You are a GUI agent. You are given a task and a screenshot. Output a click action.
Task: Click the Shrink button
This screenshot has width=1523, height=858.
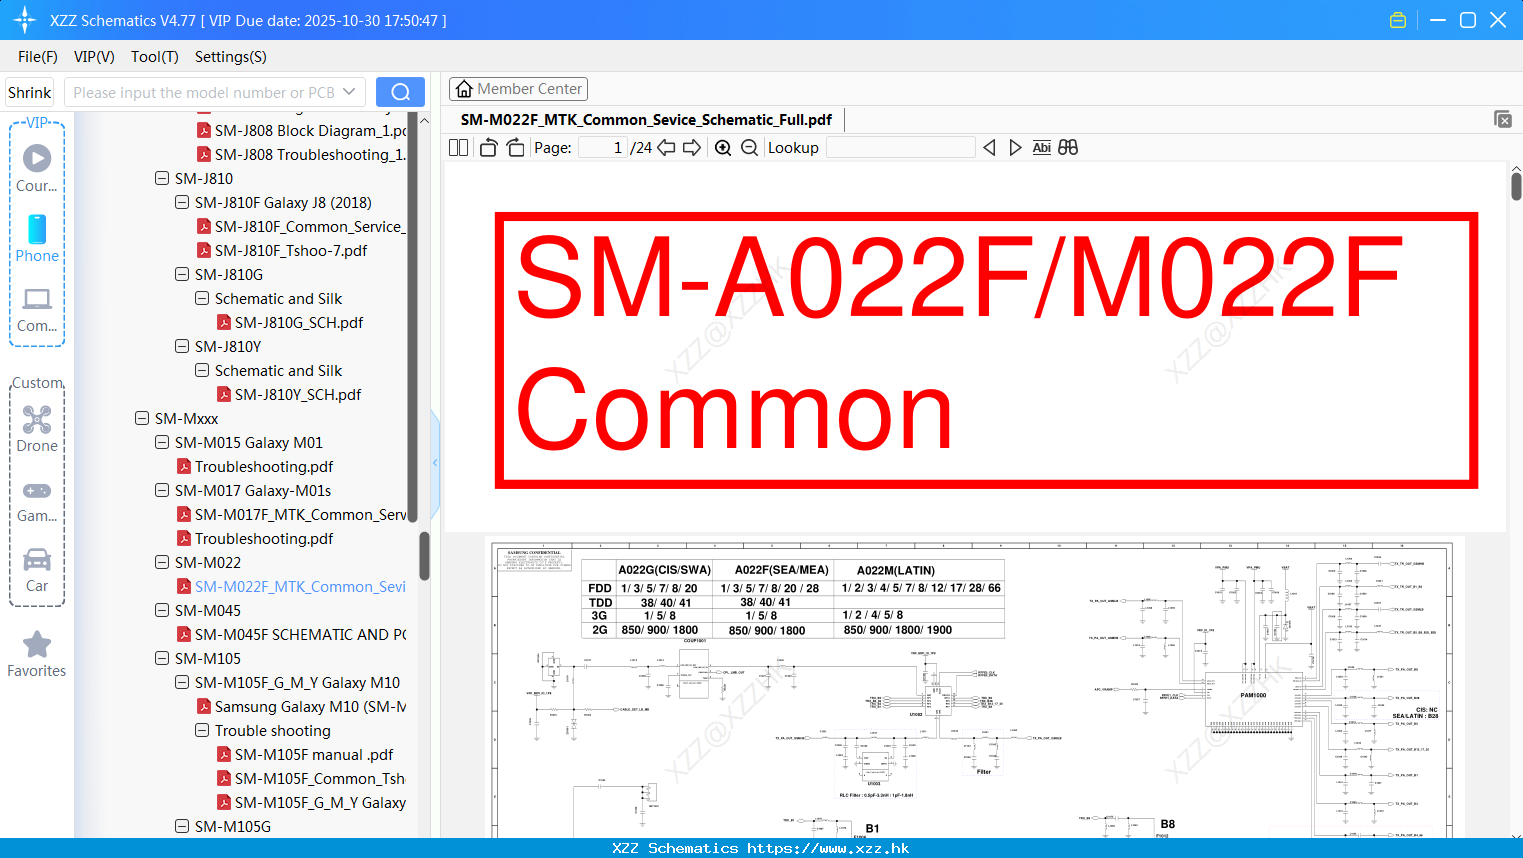click(x=30, y=92)
